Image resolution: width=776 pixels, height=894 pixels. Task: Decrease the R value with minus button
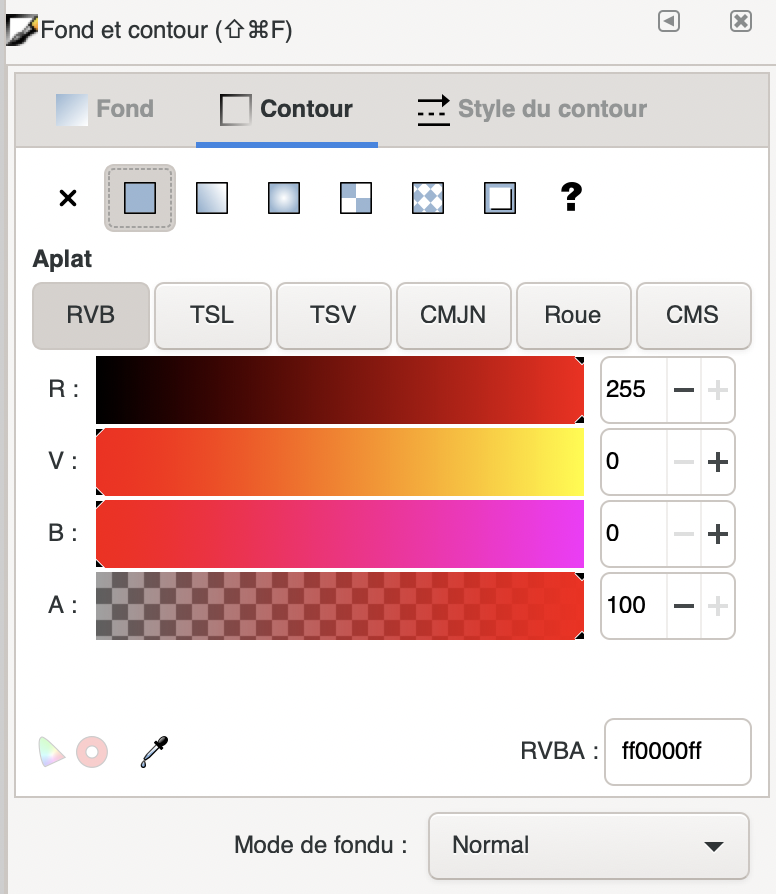coord(684,389)
